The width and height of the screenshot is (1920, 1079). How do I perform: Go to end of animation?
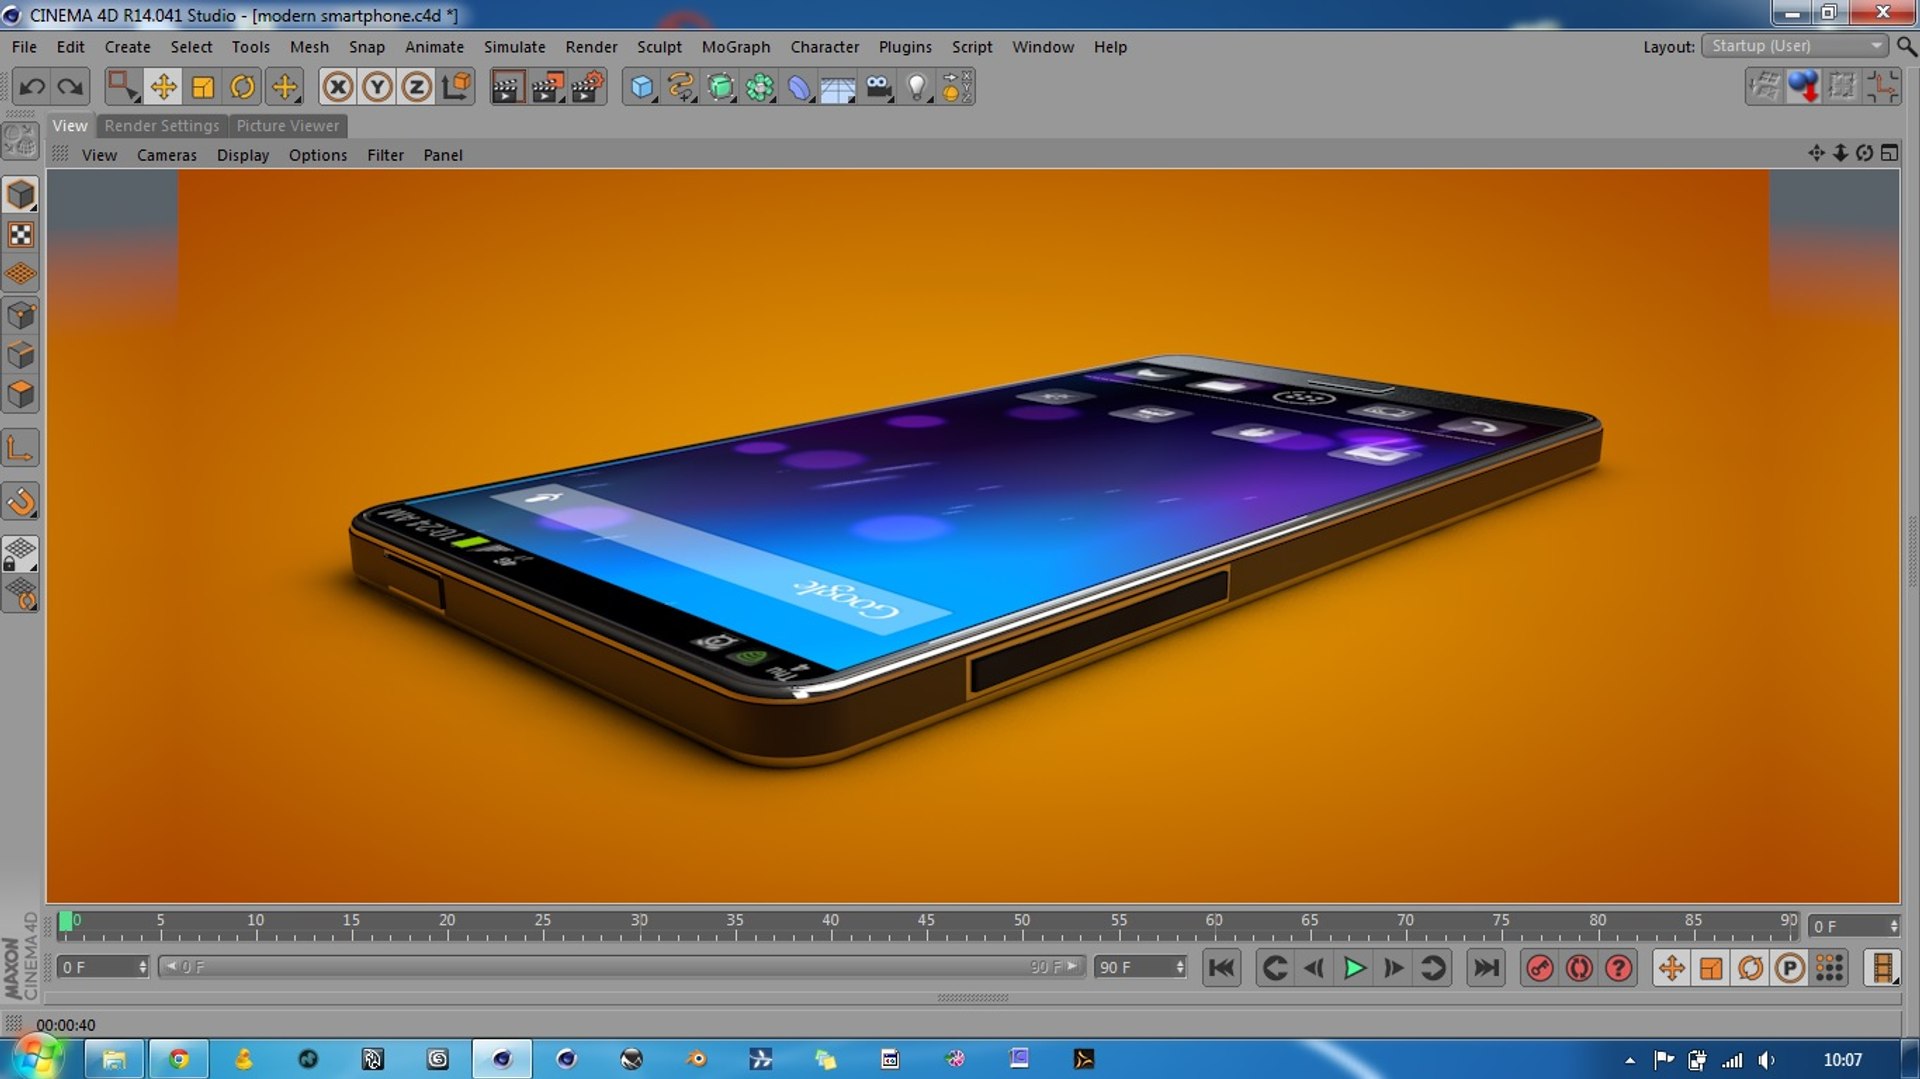click(1486, 968)
